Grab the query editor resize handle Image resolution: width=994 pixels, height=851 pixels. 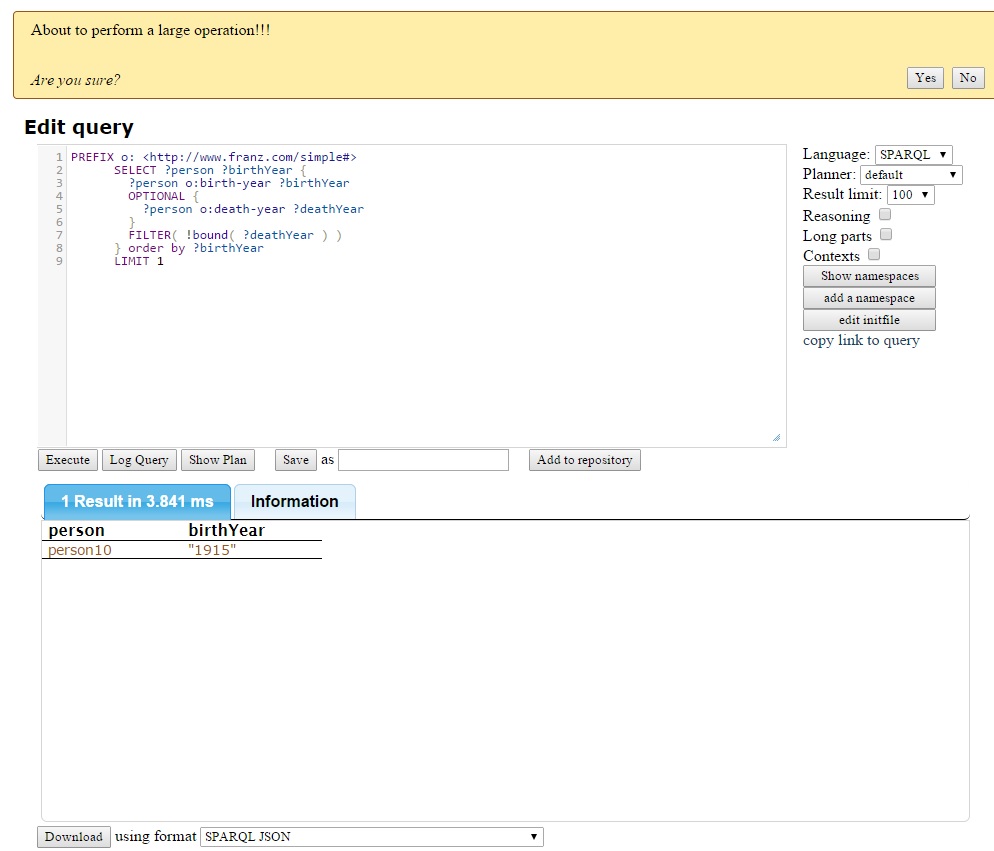point(776,437)
